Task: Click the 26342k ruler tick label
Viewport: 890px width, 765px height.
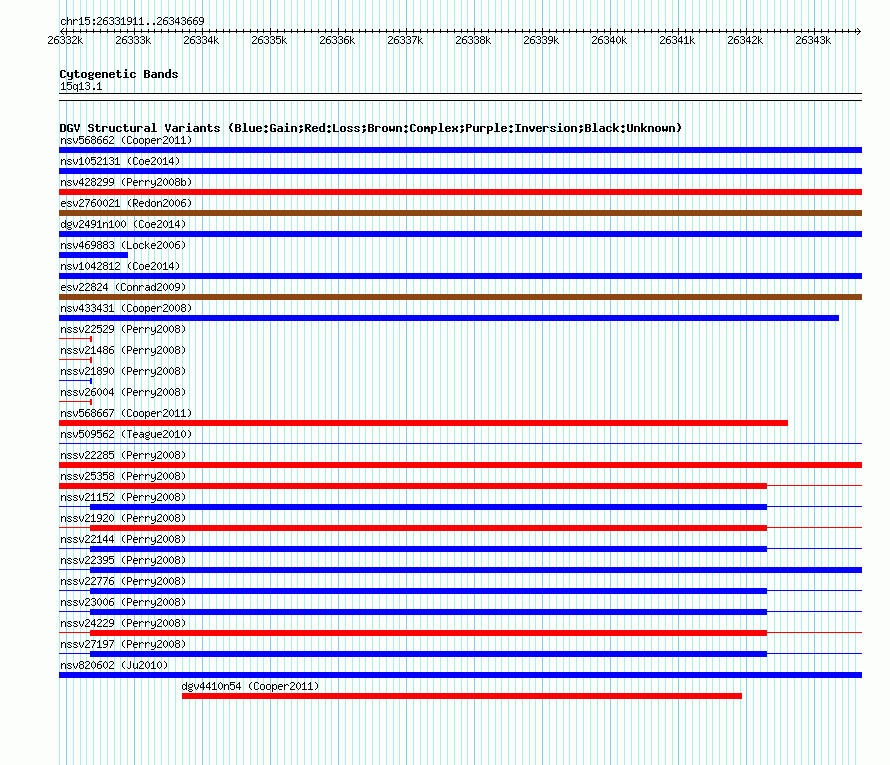Action: 745,40
